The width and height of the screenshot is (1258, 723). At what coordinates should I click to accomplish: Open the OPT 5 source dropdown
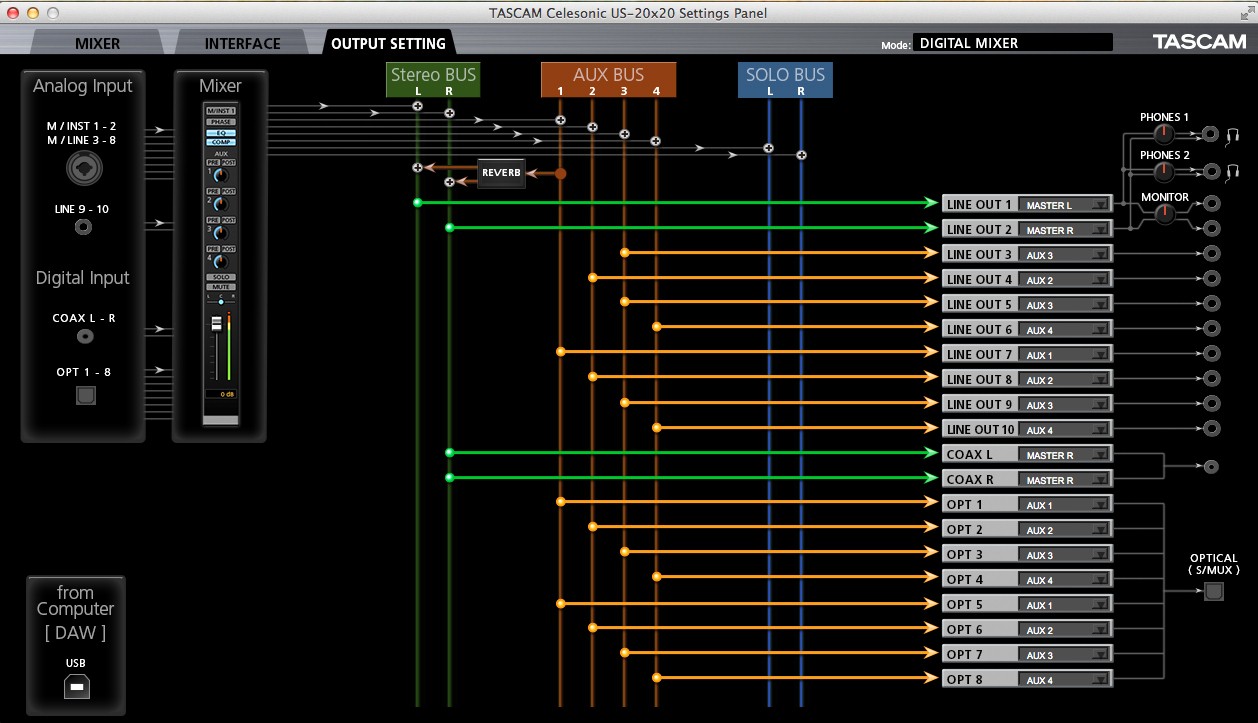tap(1064, 605)
